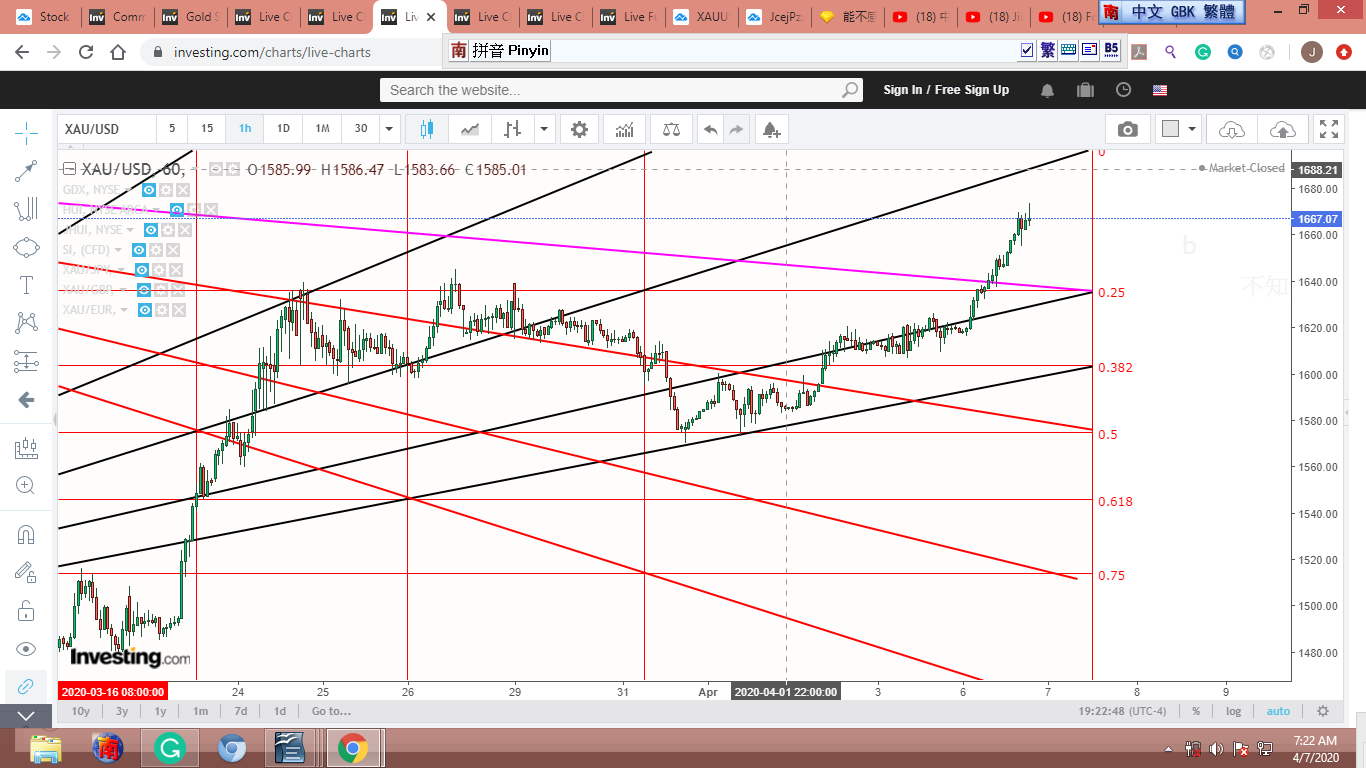Click the Search the website field
Screen dimensions: 1366x768
(x=610, y=90)
